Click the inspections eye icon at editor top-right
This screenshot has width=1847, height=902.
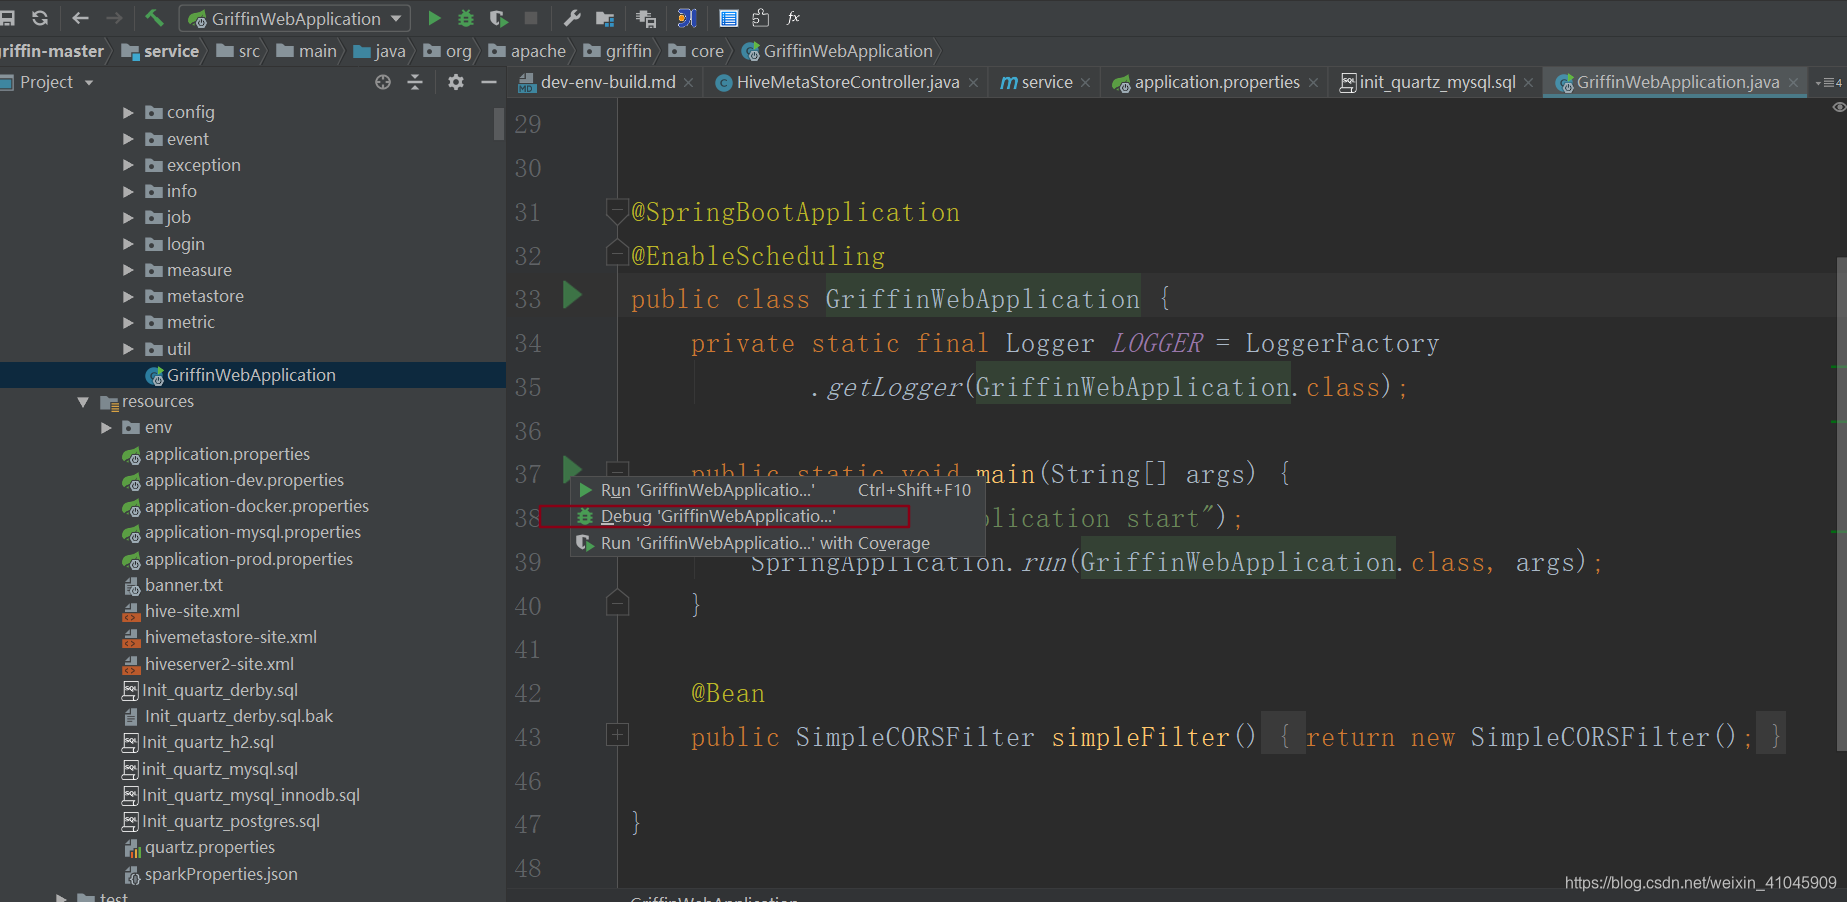click(1839, 107)
